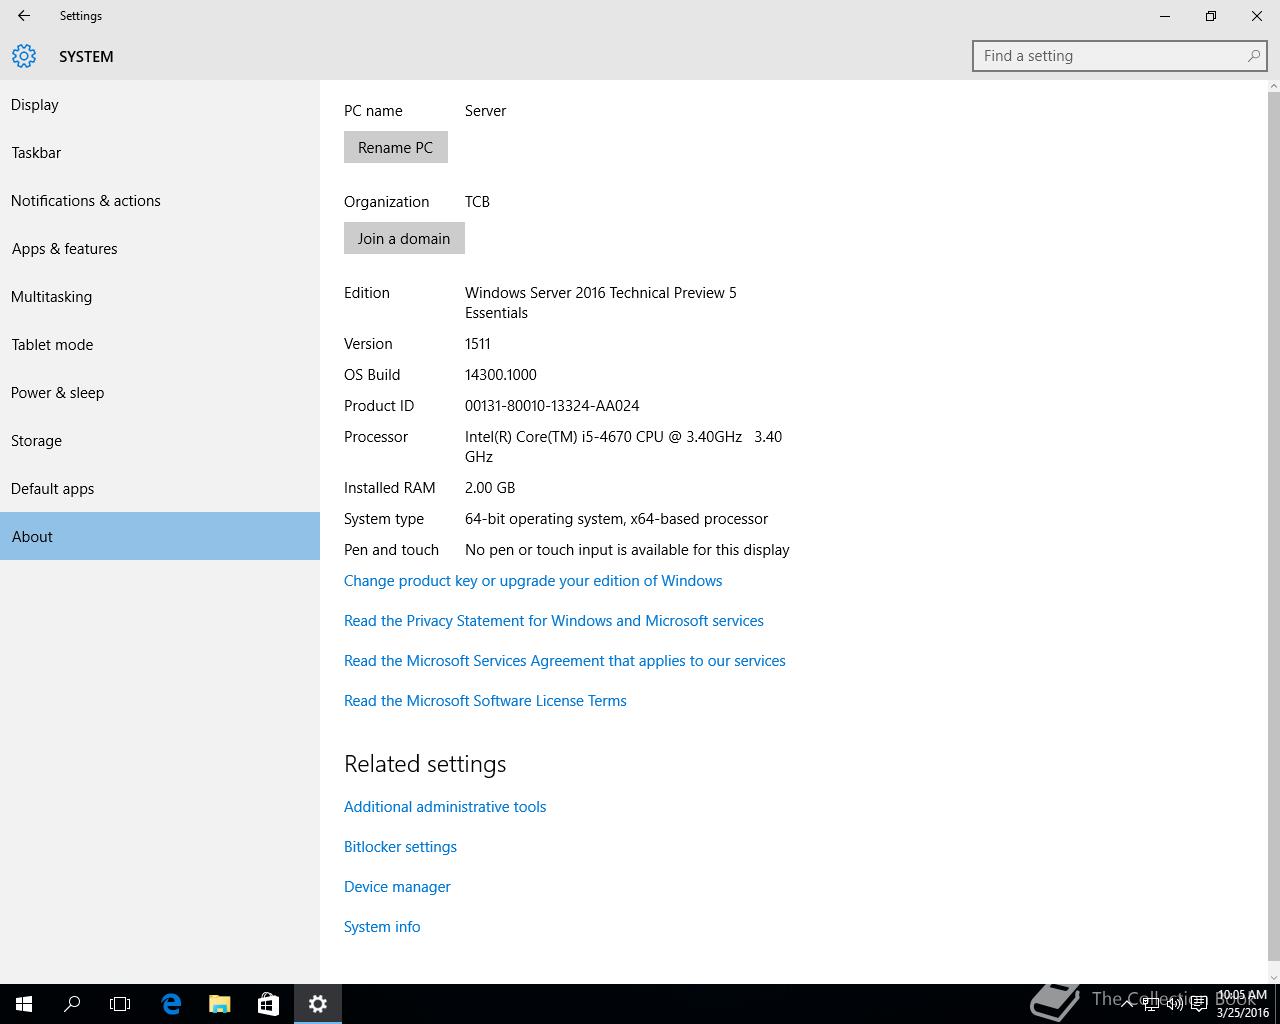Screen dimensions: 1280x1024
Task: Focus the Find a setting search box
Action: coord(1120,56)
